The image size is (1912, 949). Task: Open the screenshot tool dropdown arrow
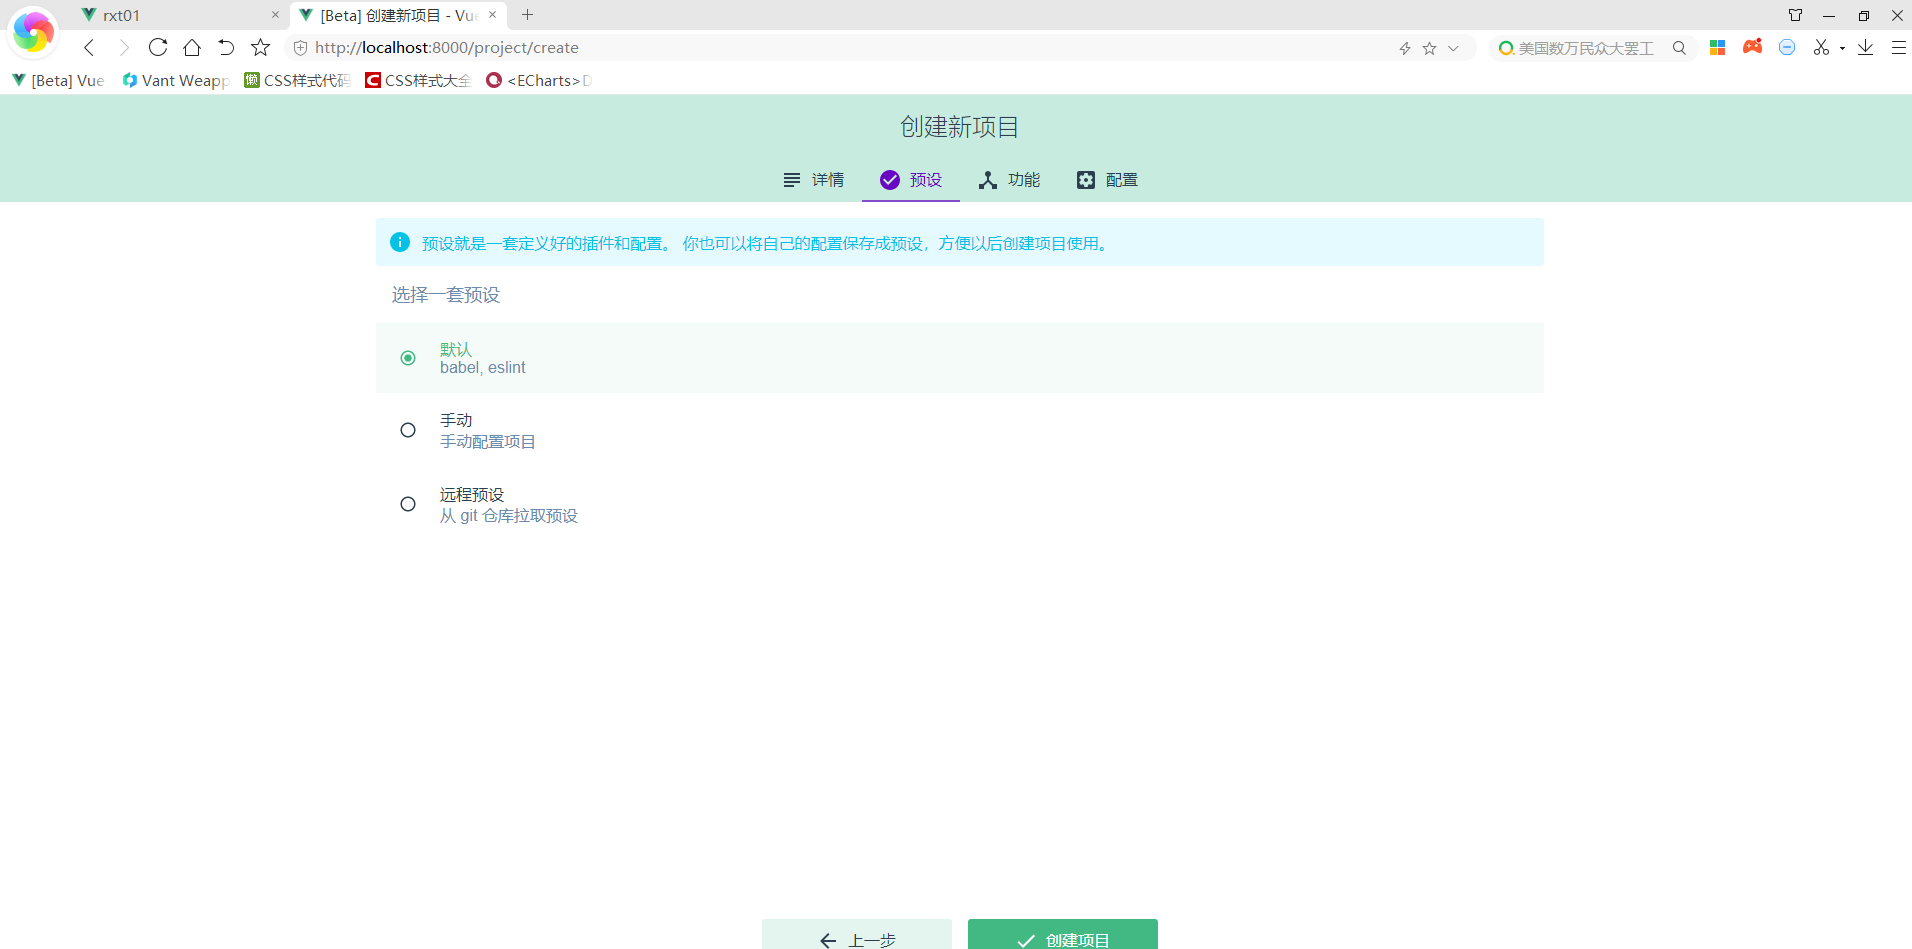(1843, 47)
